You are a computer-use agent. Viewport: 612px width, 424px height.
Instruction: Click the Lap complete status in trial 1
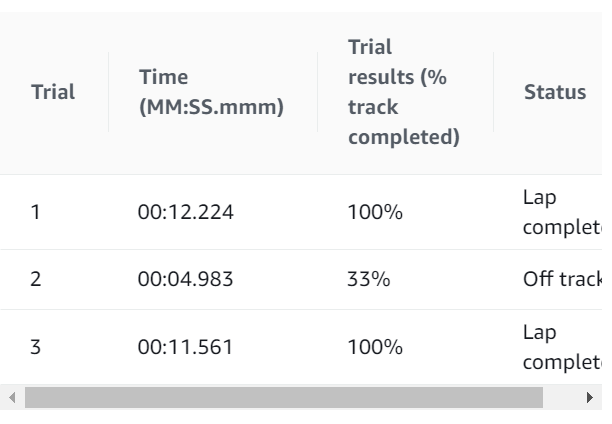click(560, 212)
